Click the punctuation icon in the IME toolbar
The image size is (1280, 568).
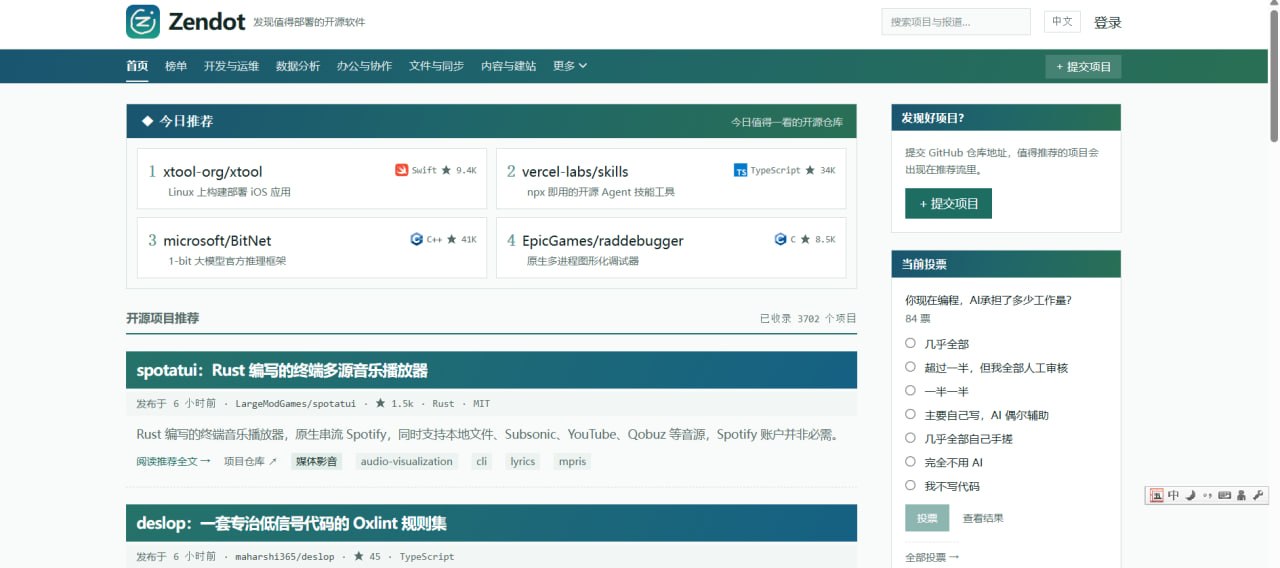[x=1207, y=495]
